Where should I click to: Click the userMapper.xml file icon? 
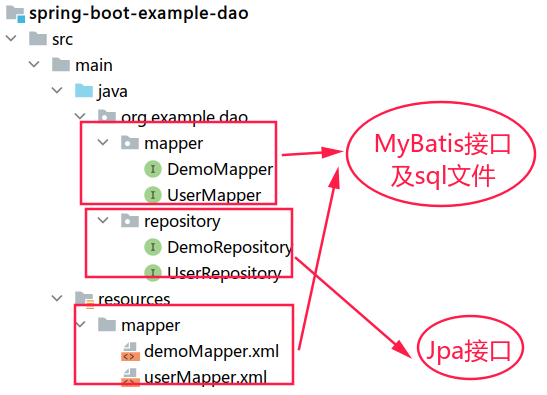coord(130,377)
